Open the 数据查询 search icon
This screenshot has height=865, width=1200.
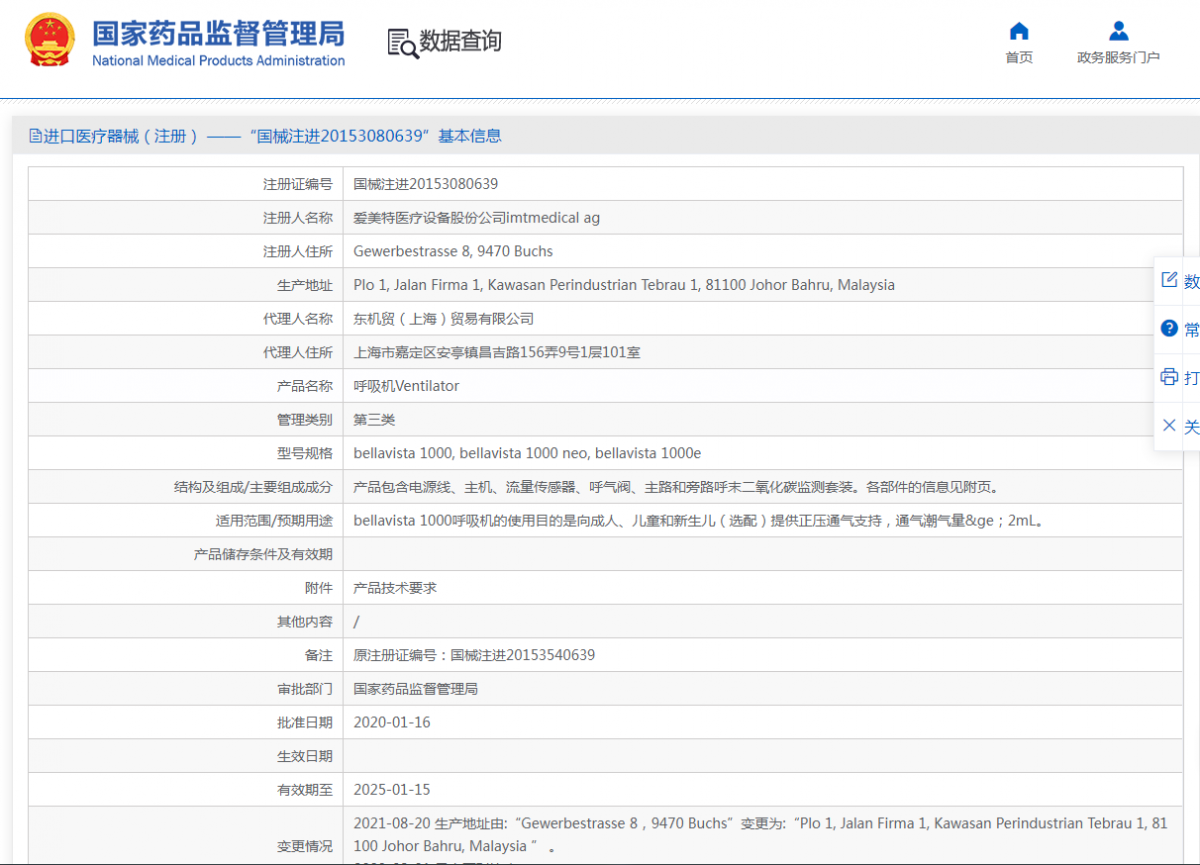pos(403,43)
